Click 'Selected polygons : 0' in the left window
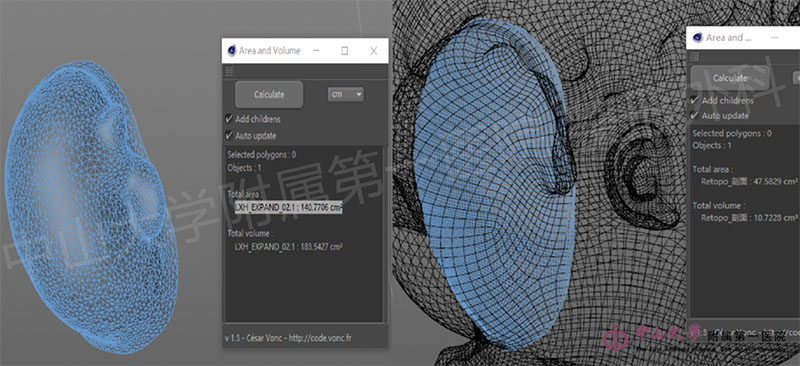800x366 pixels. [262, 154]
